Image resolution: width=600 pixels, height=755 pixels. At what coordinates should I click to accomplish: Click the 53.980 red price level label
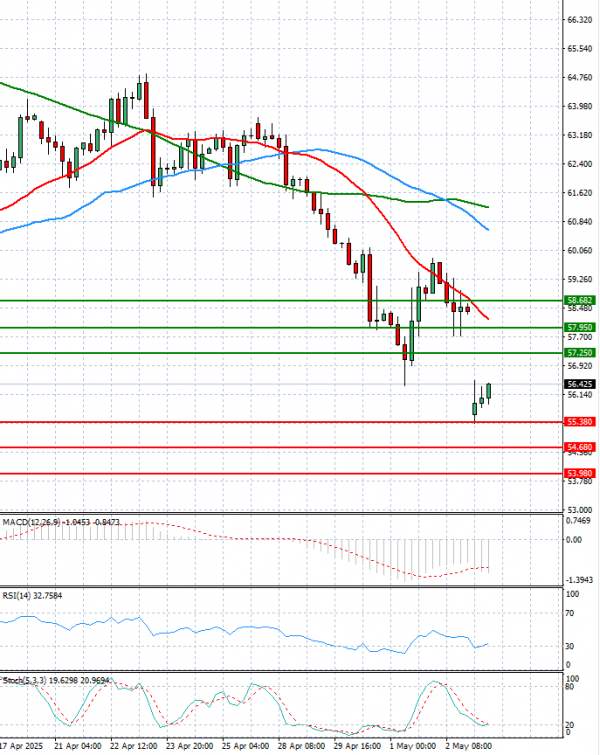(580, 473)
